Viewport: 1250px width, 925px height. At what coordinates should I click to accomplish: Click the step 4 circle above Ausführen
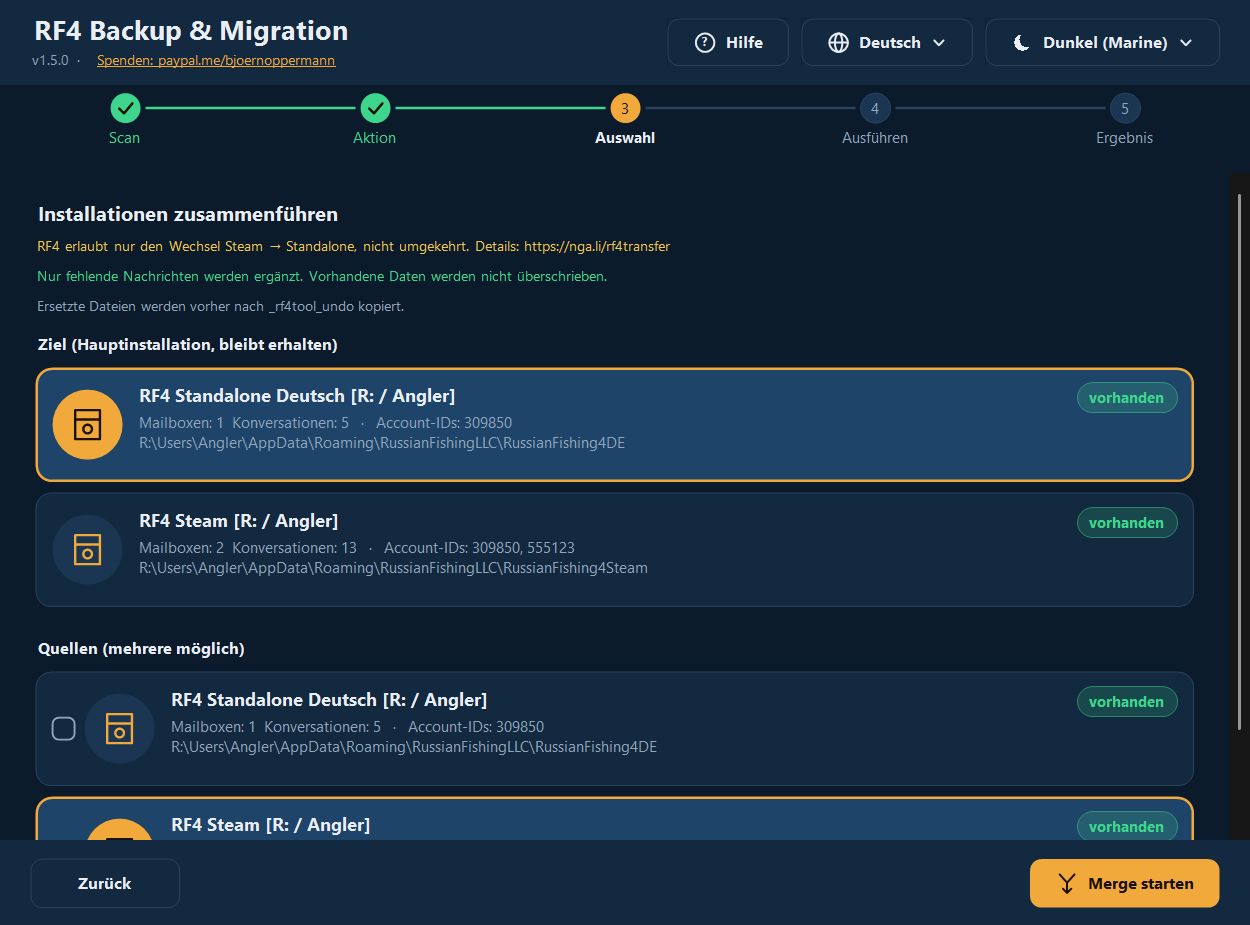pos(875,108)
